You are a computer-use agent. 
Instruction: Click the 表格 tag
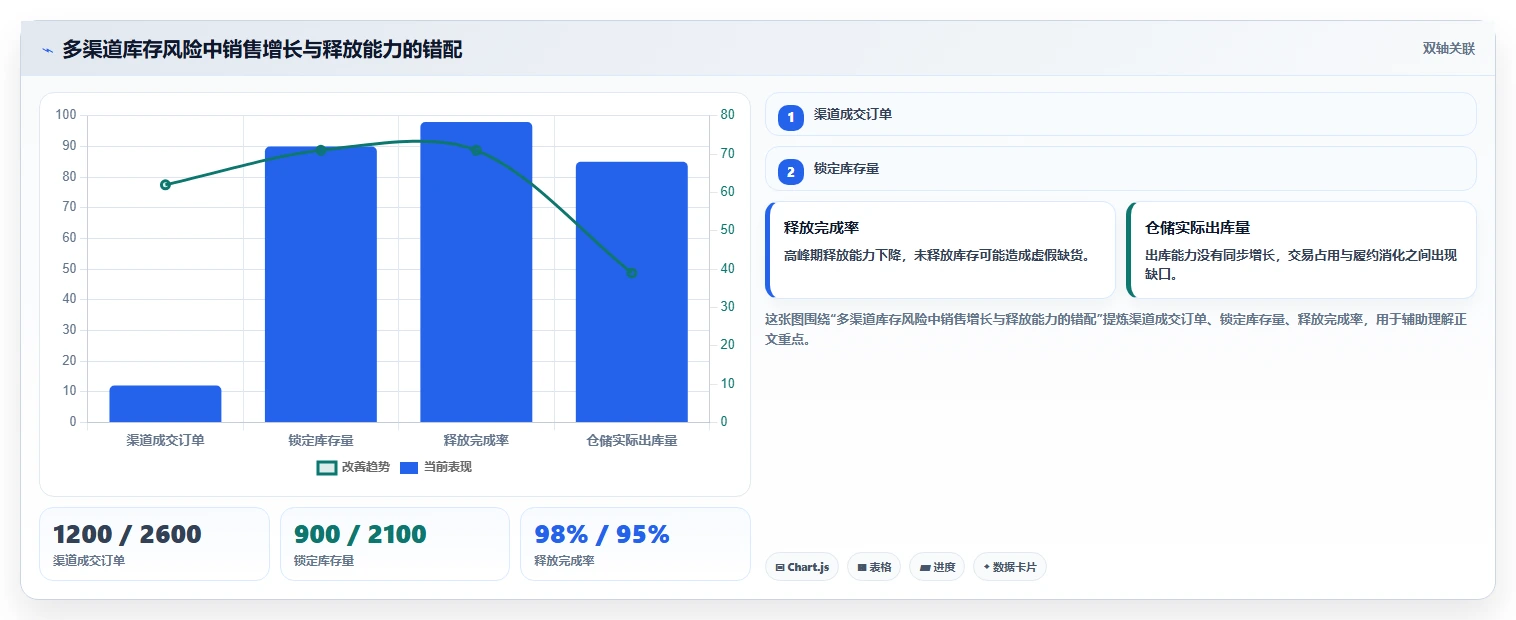click(x=874, y=567)
